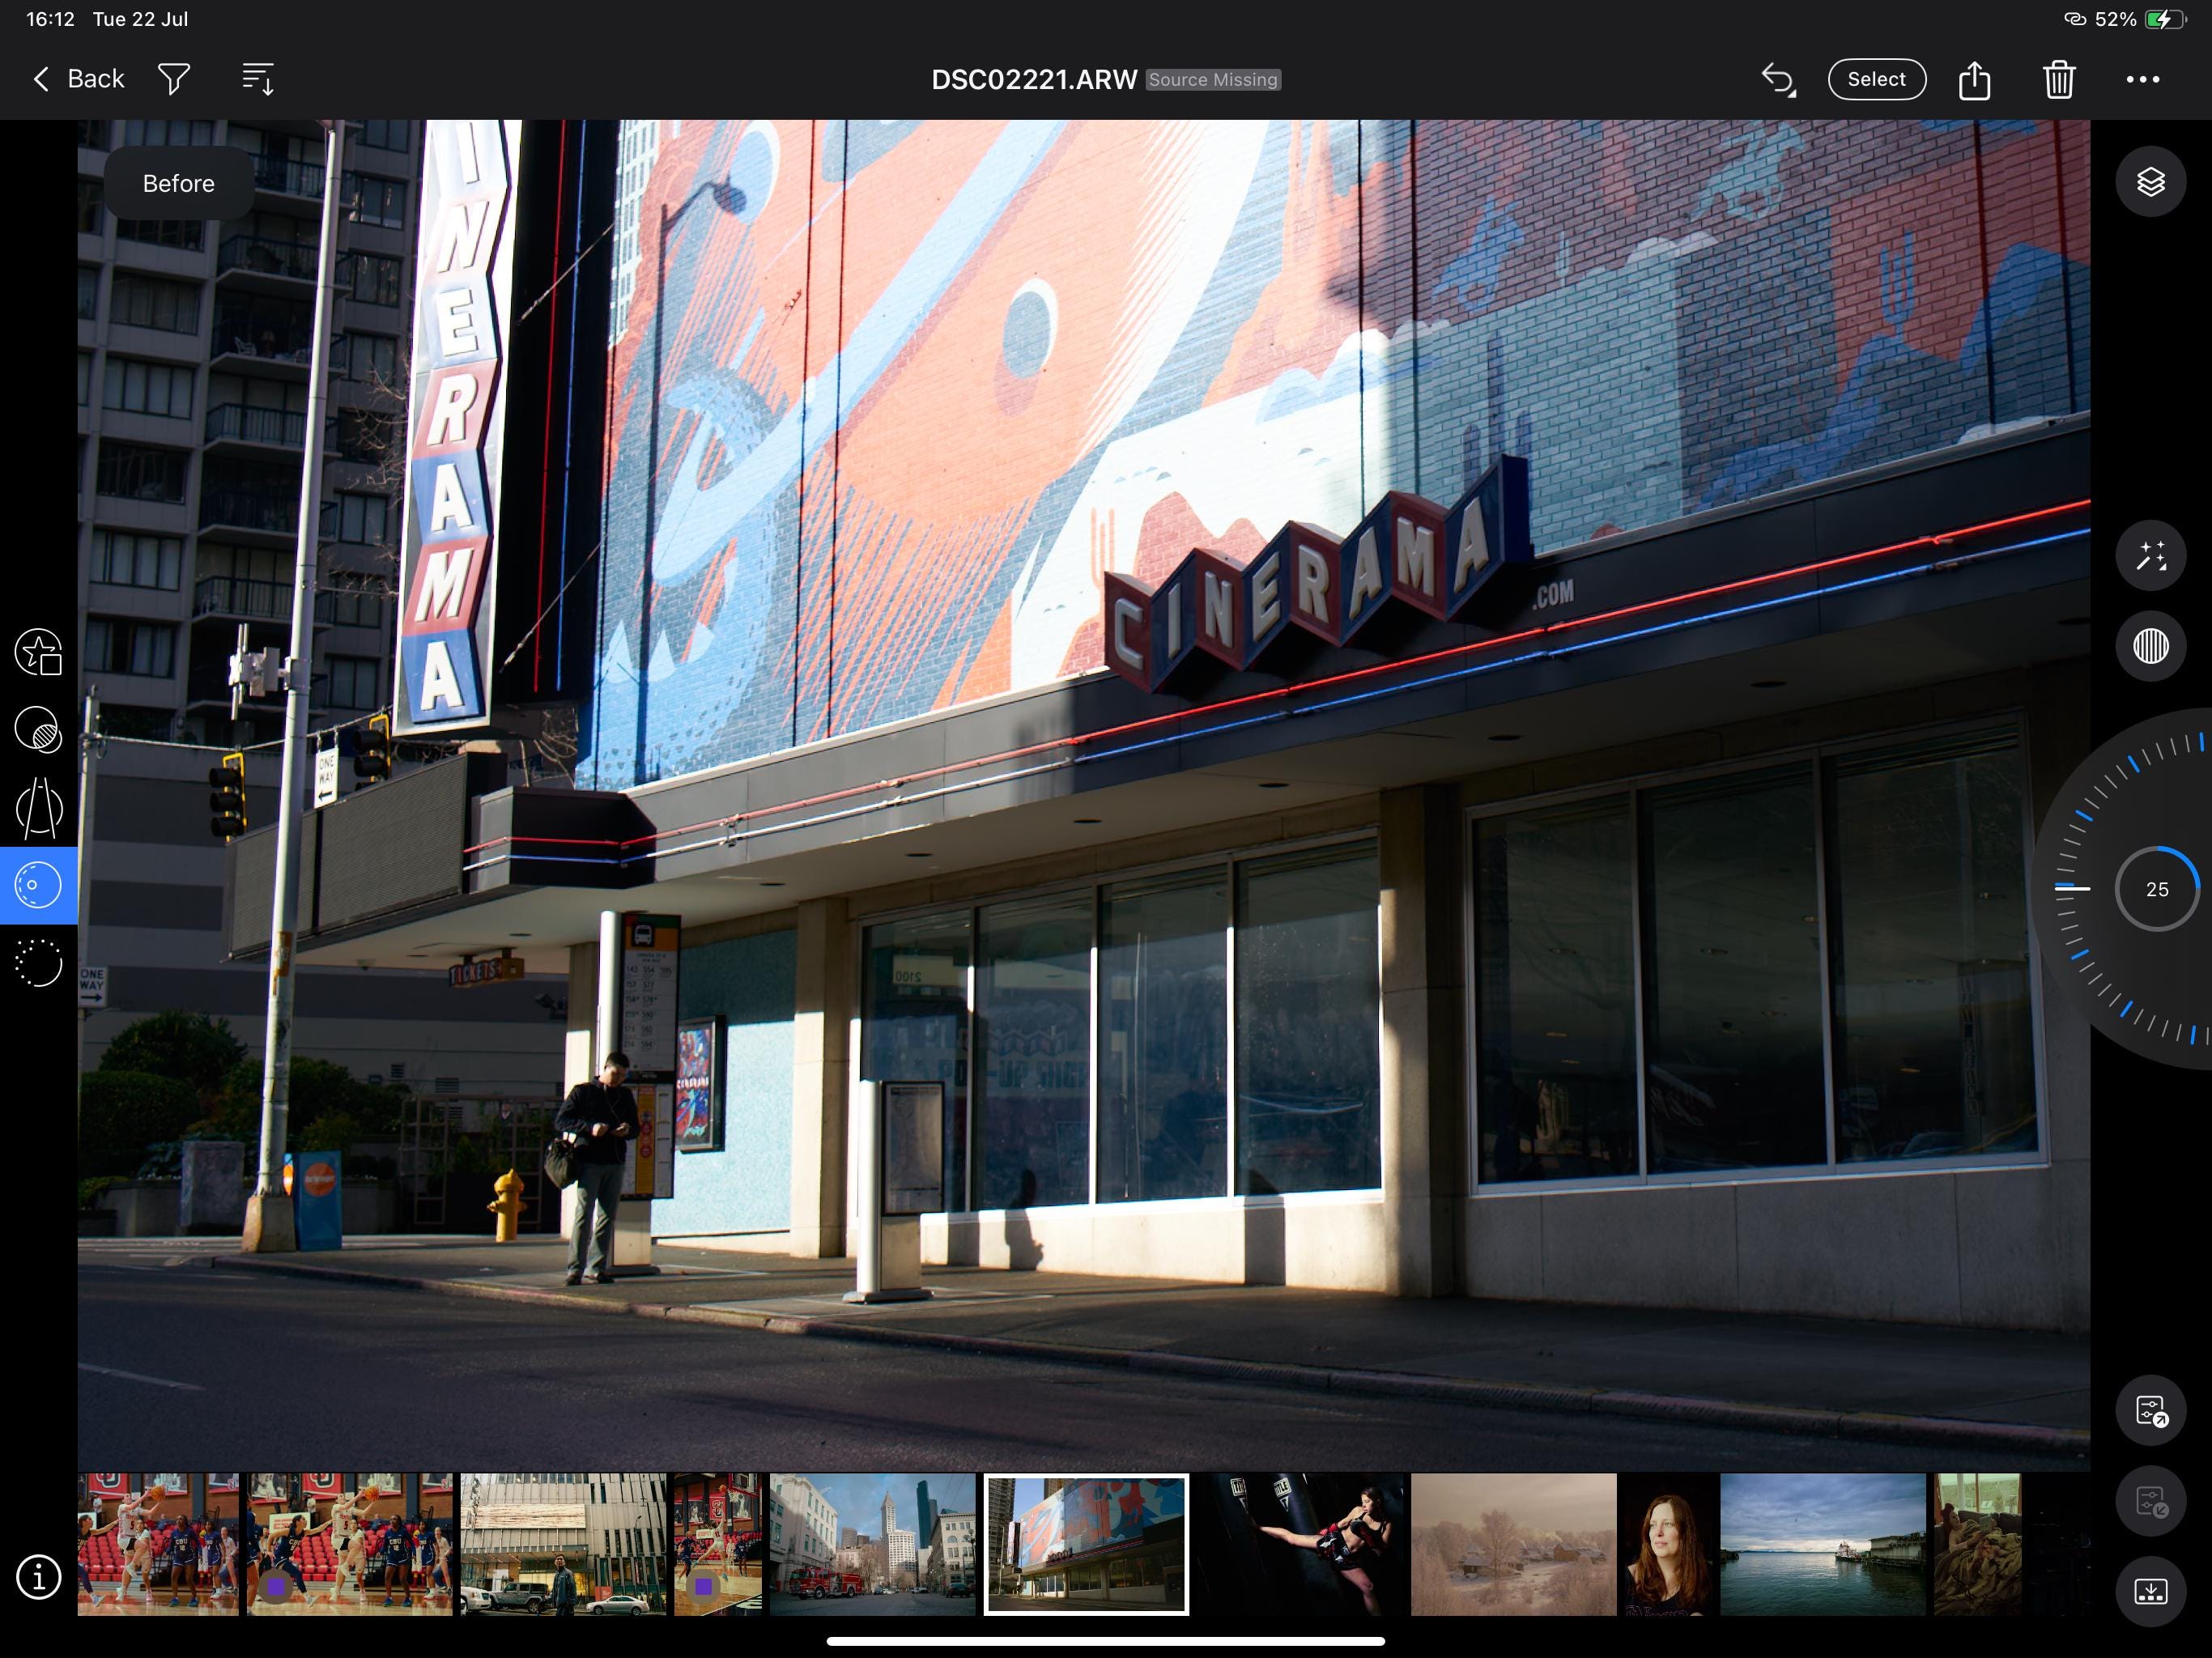This screenshot has width=2212, height=1658.
Task: Select the snowy landscape thumbnail
Action: click(x=1513, y=1544)
